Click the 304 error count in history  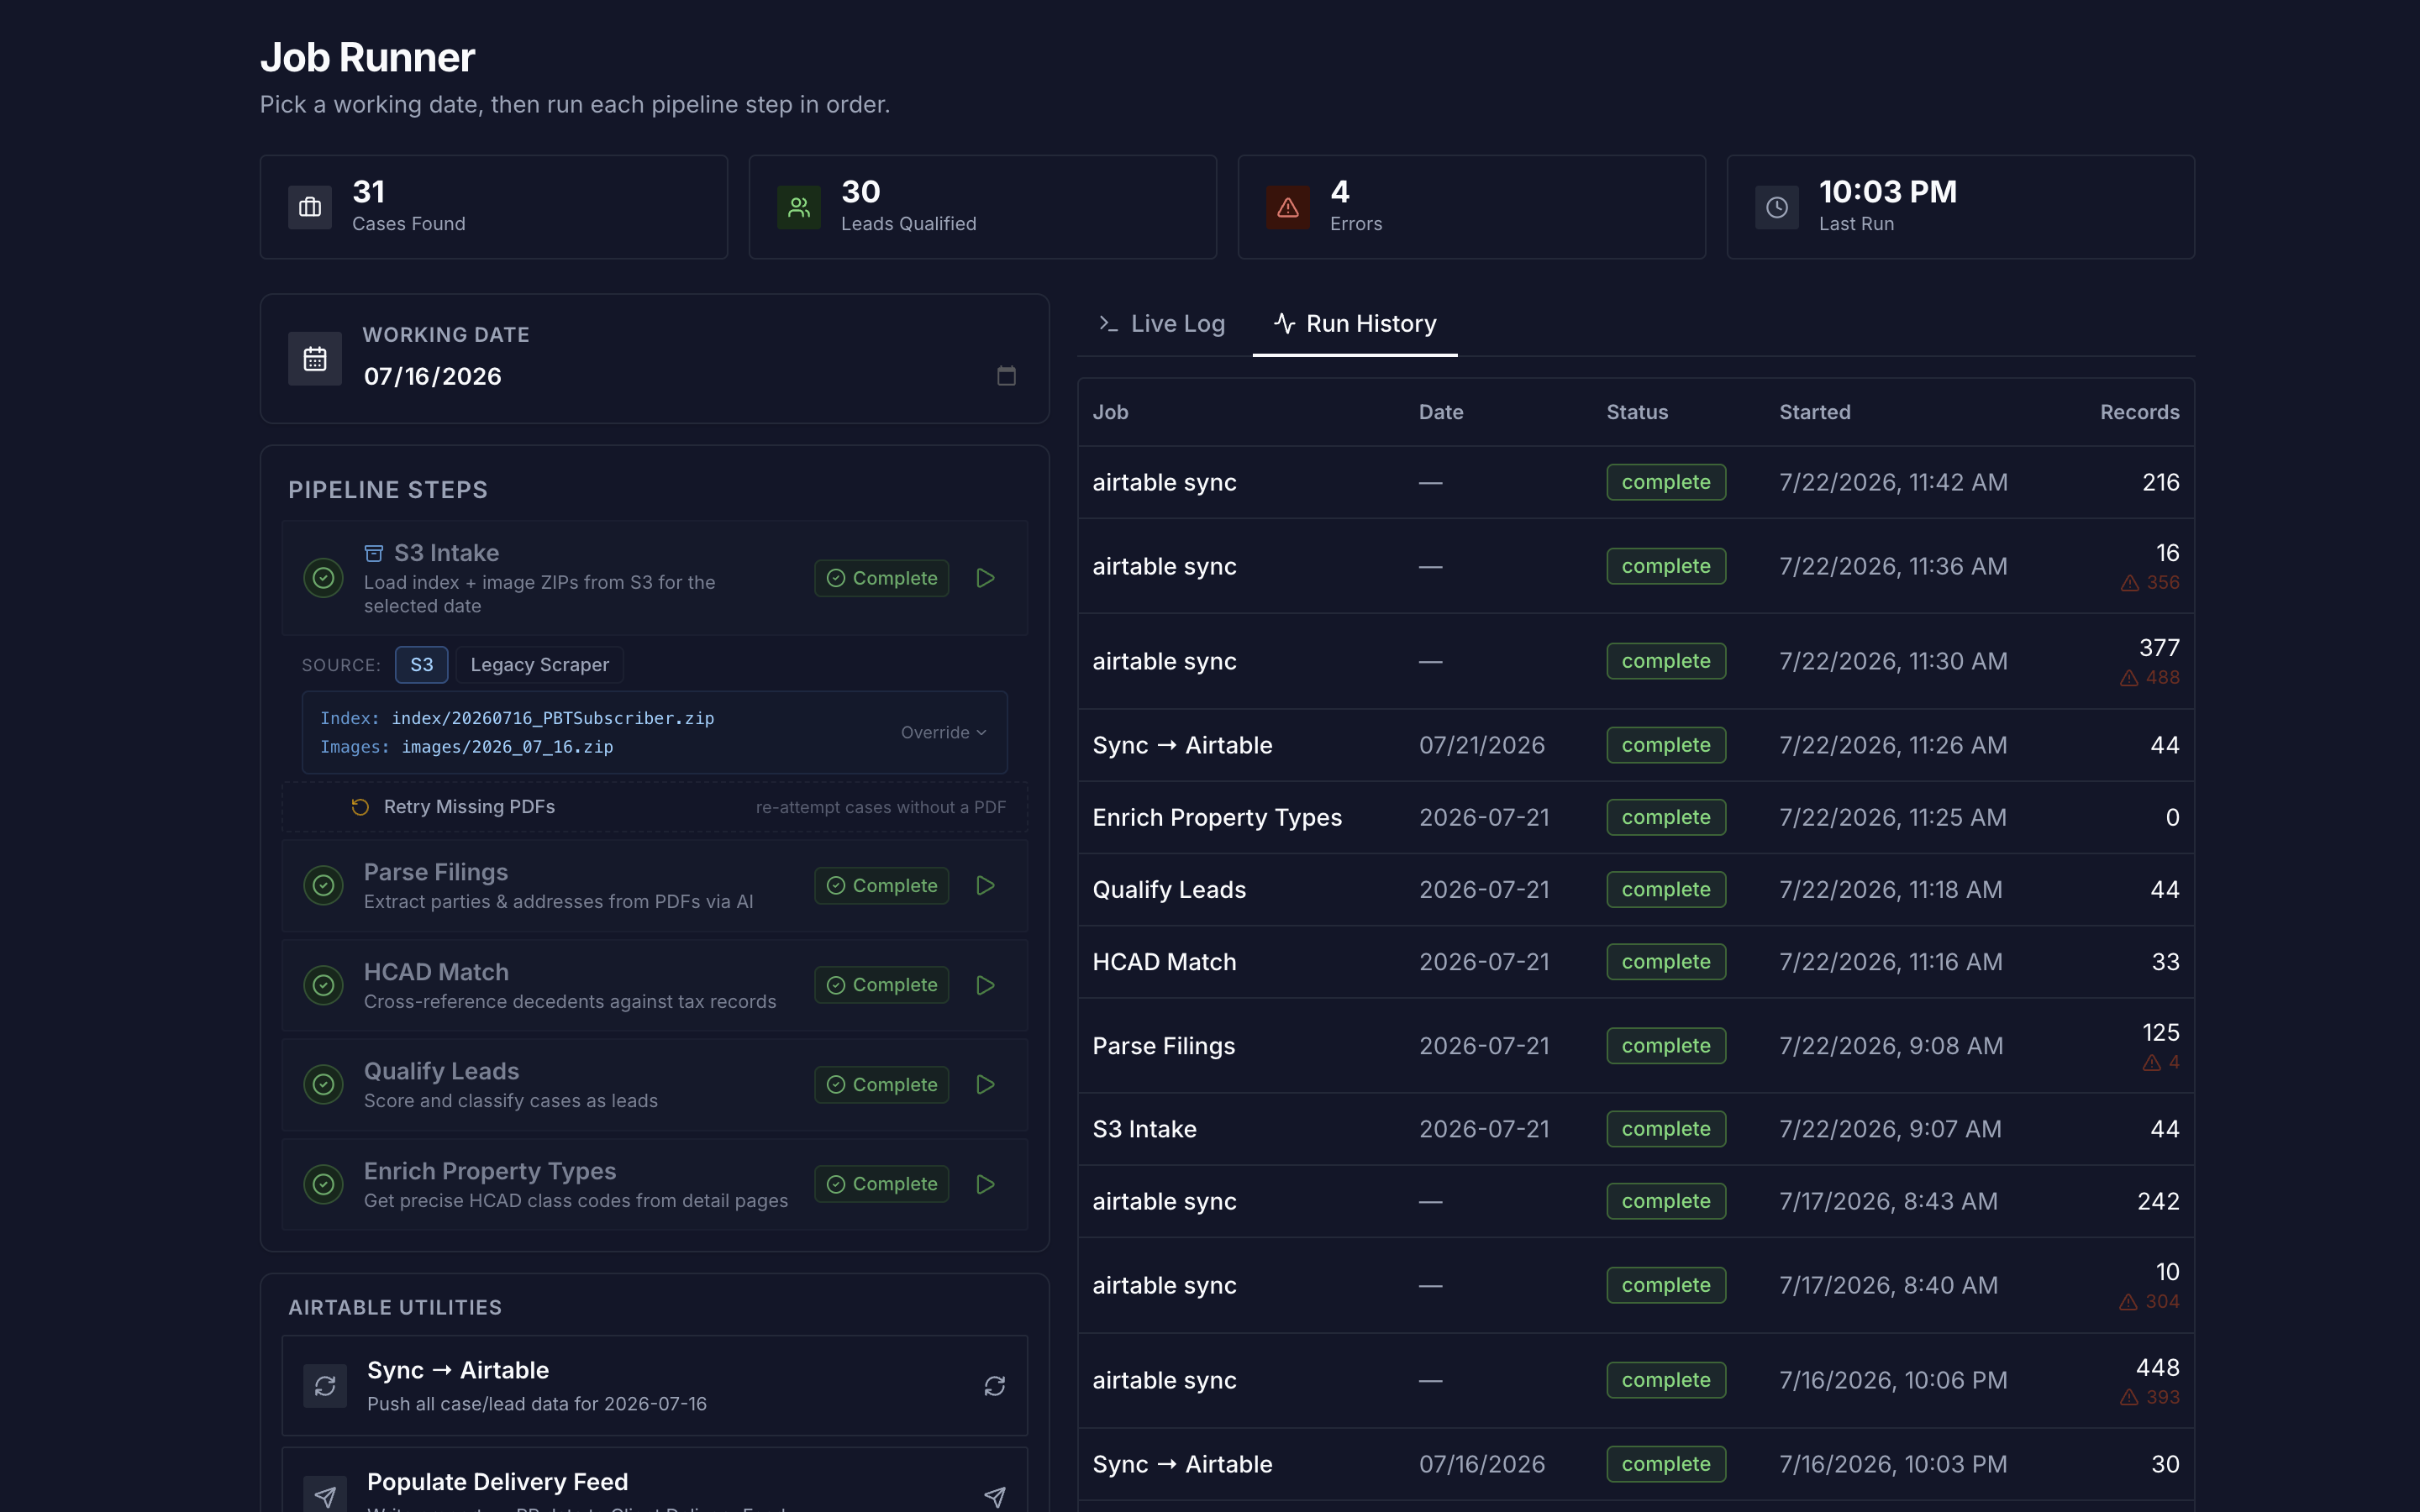point(2162,1302)
